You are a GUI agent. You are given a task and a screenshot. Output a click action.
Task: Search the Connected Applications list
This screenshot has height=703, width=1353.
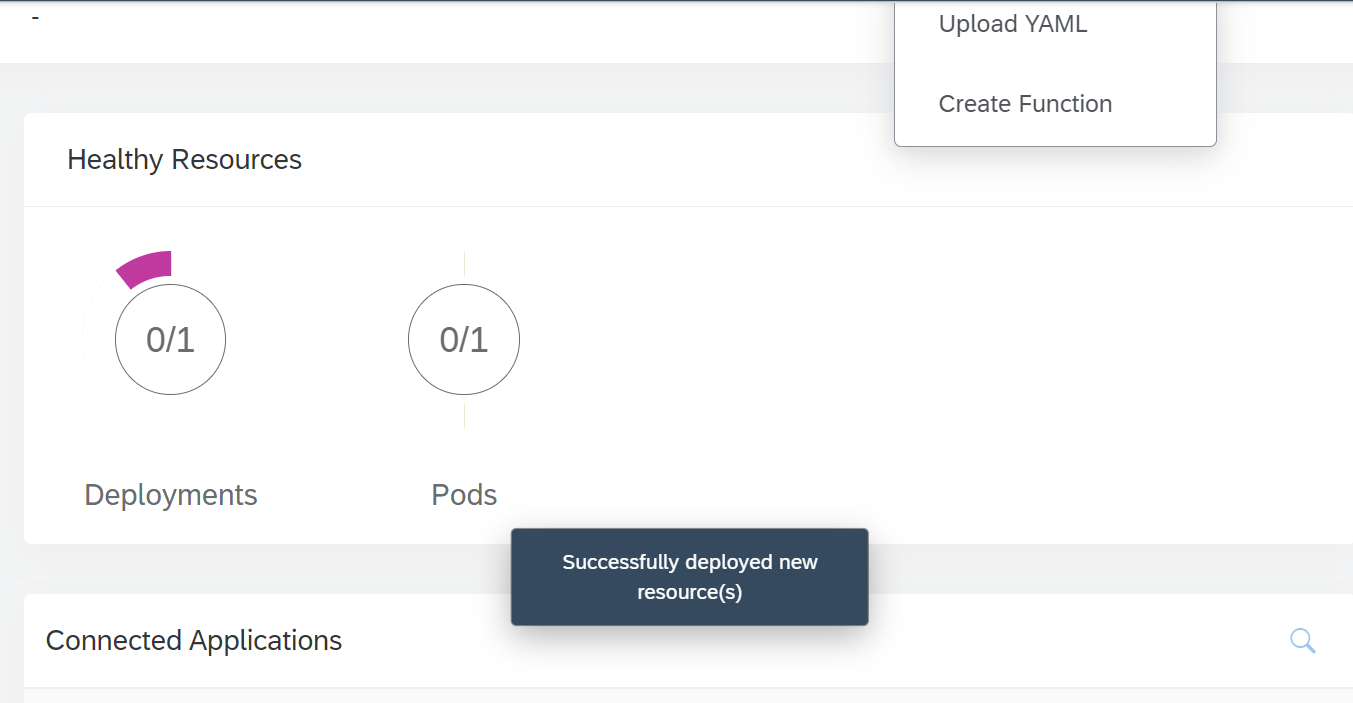click(1302, 641)
